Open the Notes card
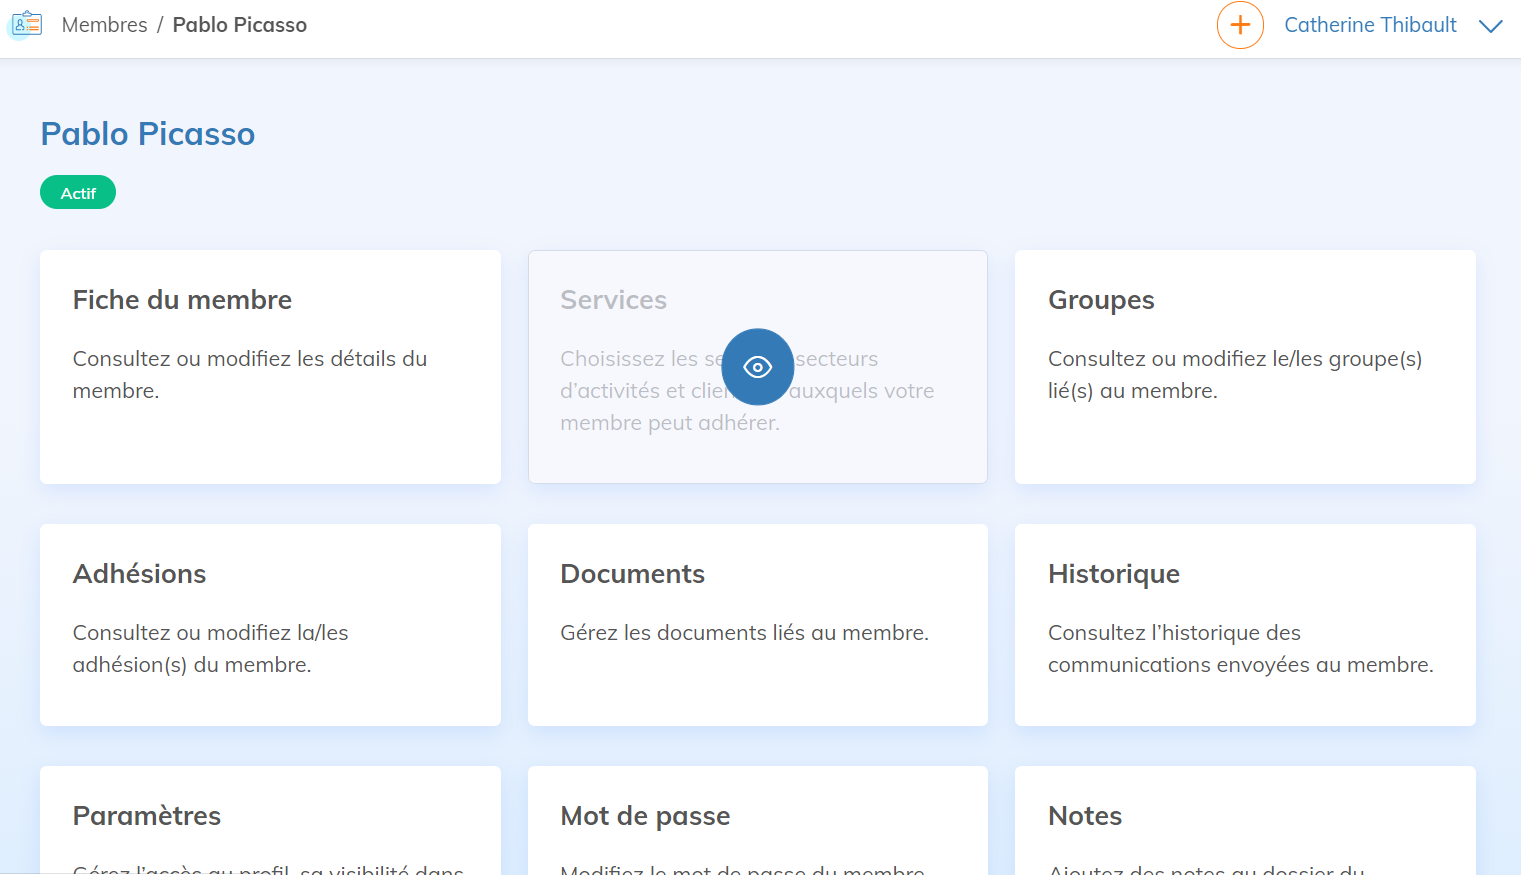 tap(1244, 820)
